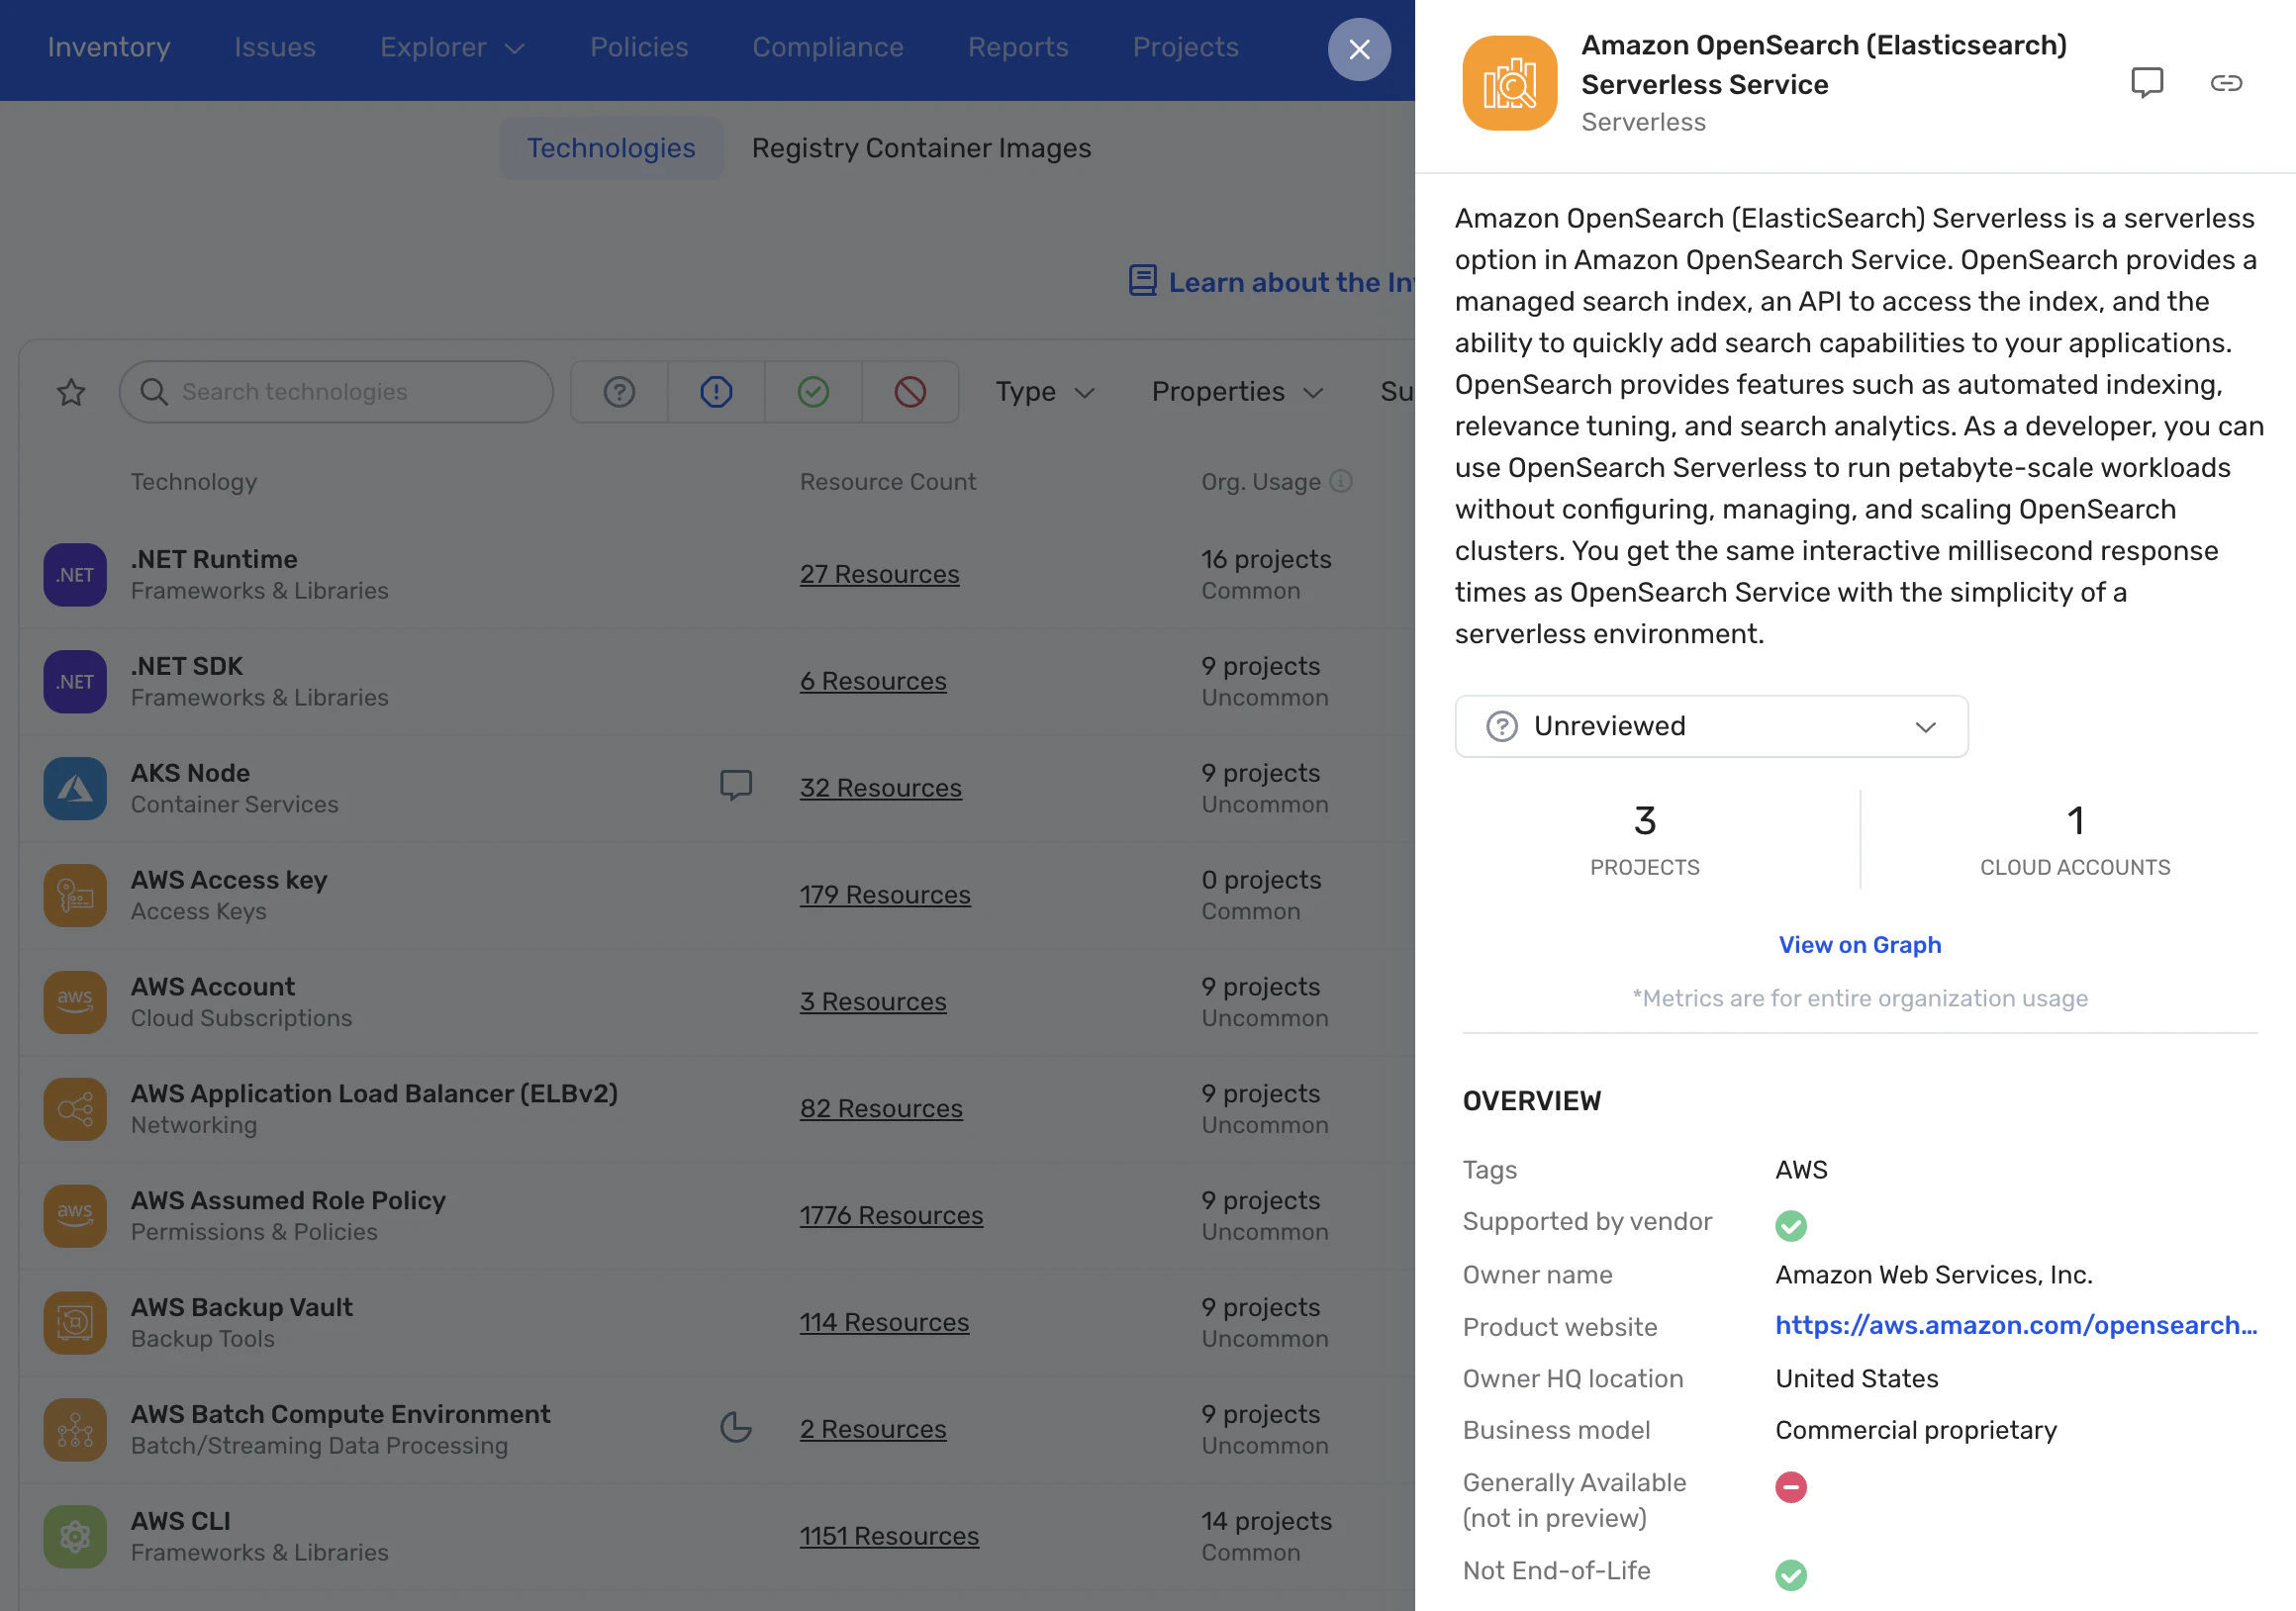Click the Resource Count column header
The image size is (2296, 1611).
(888, 482)
